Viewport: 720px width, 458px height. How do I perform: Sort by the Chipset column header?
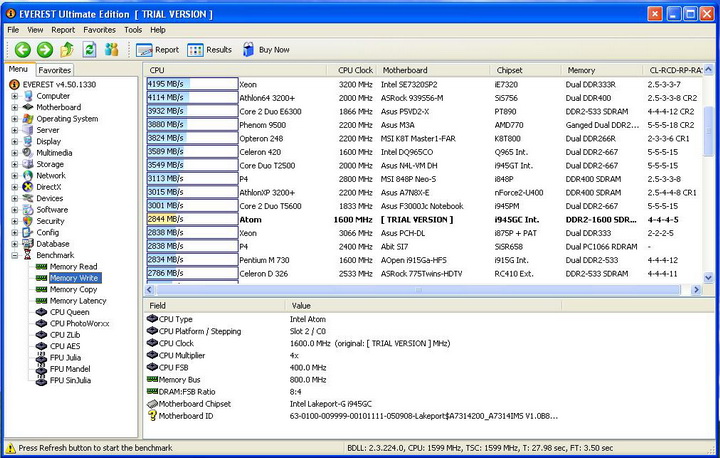coord(525,70)
